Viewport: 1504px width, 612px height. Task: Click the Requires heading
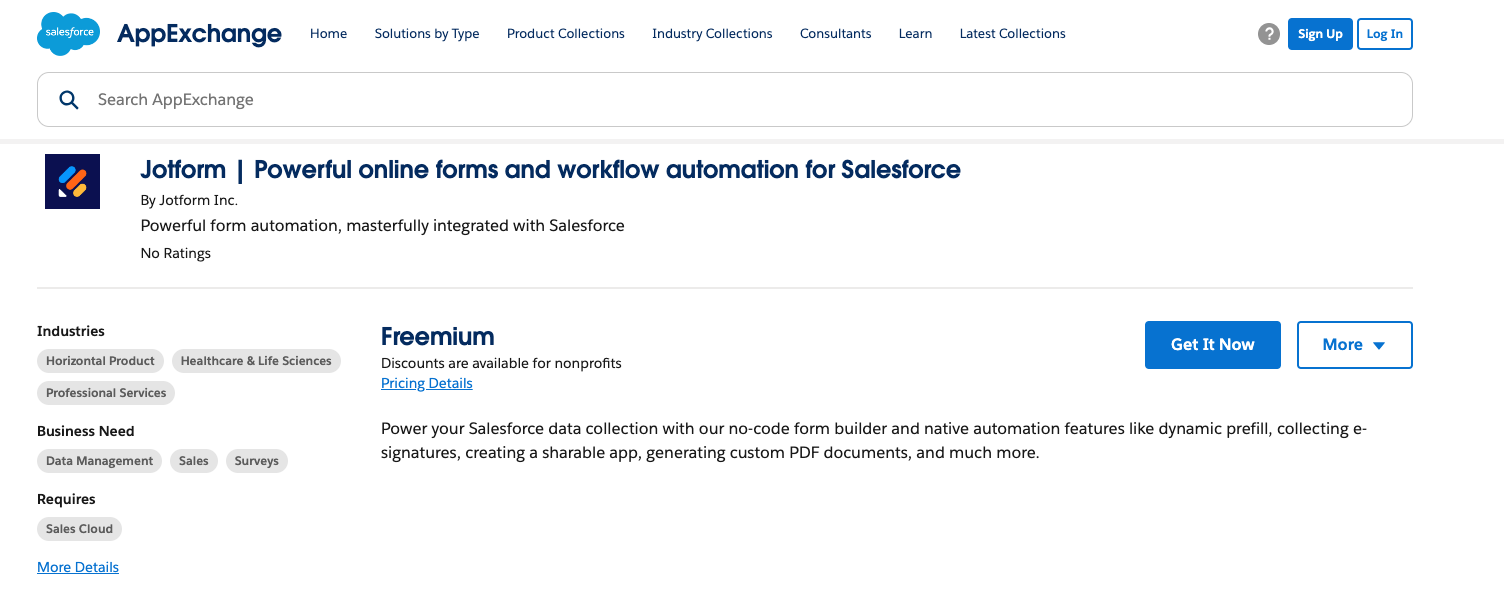(66, 499)
